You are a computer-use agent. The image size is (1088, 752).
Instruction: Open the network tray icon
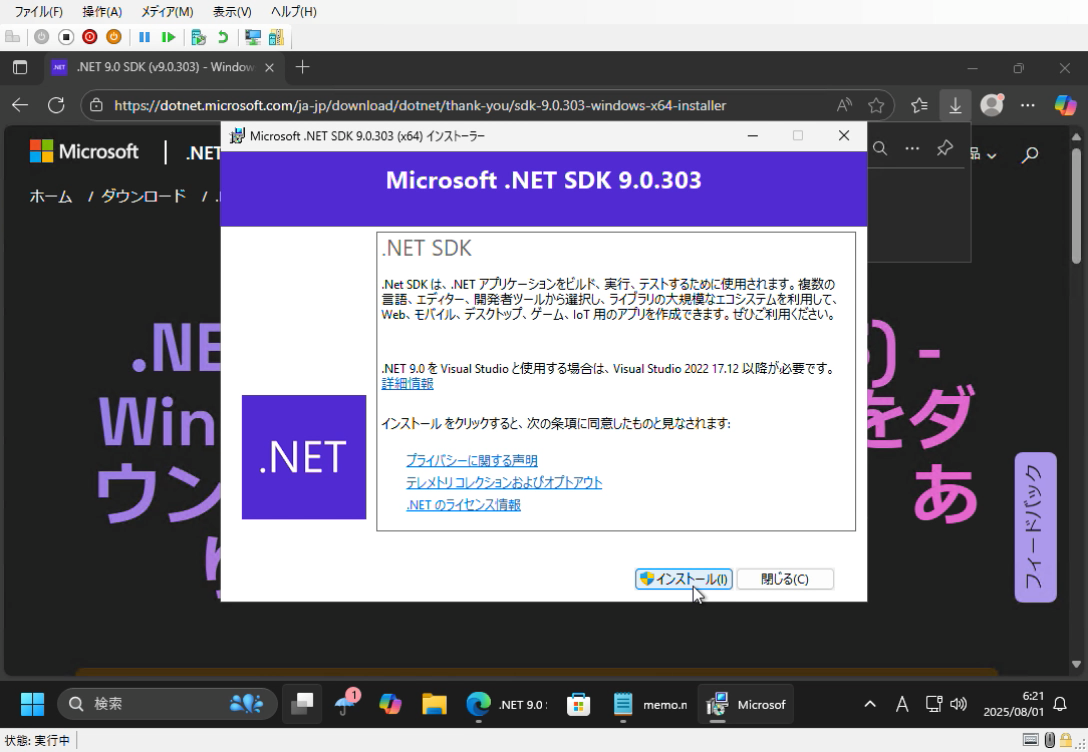pyautogui.click(x=934, y=704)
